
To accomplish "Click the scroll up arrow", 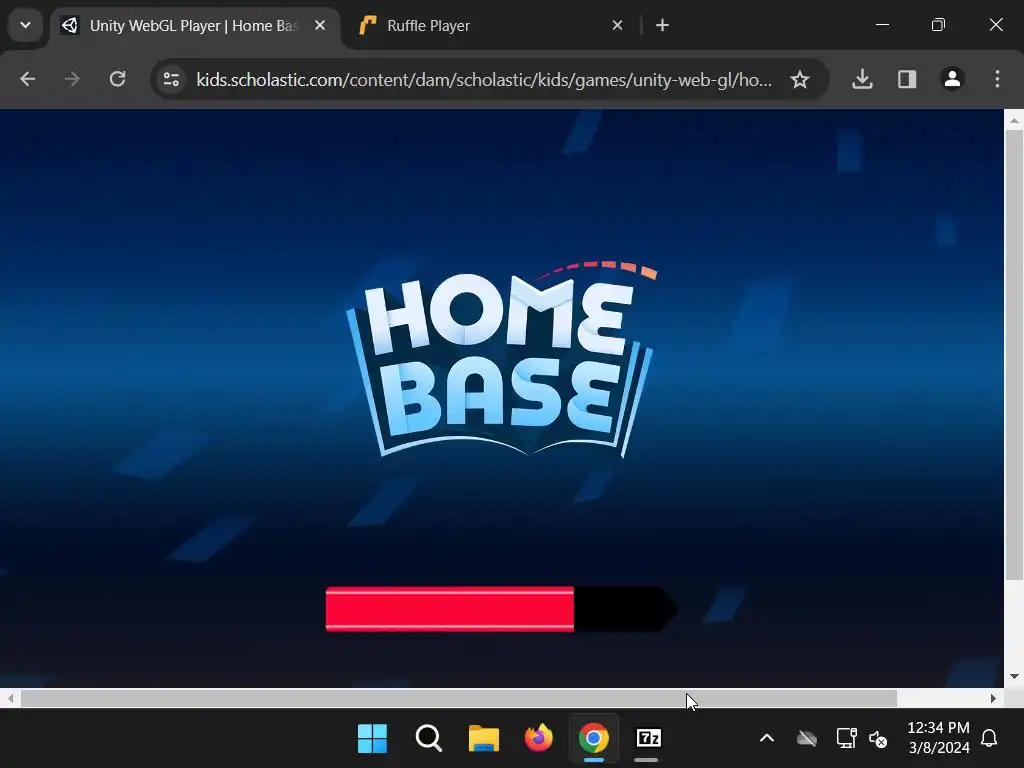I will (x=1014, y=120).
